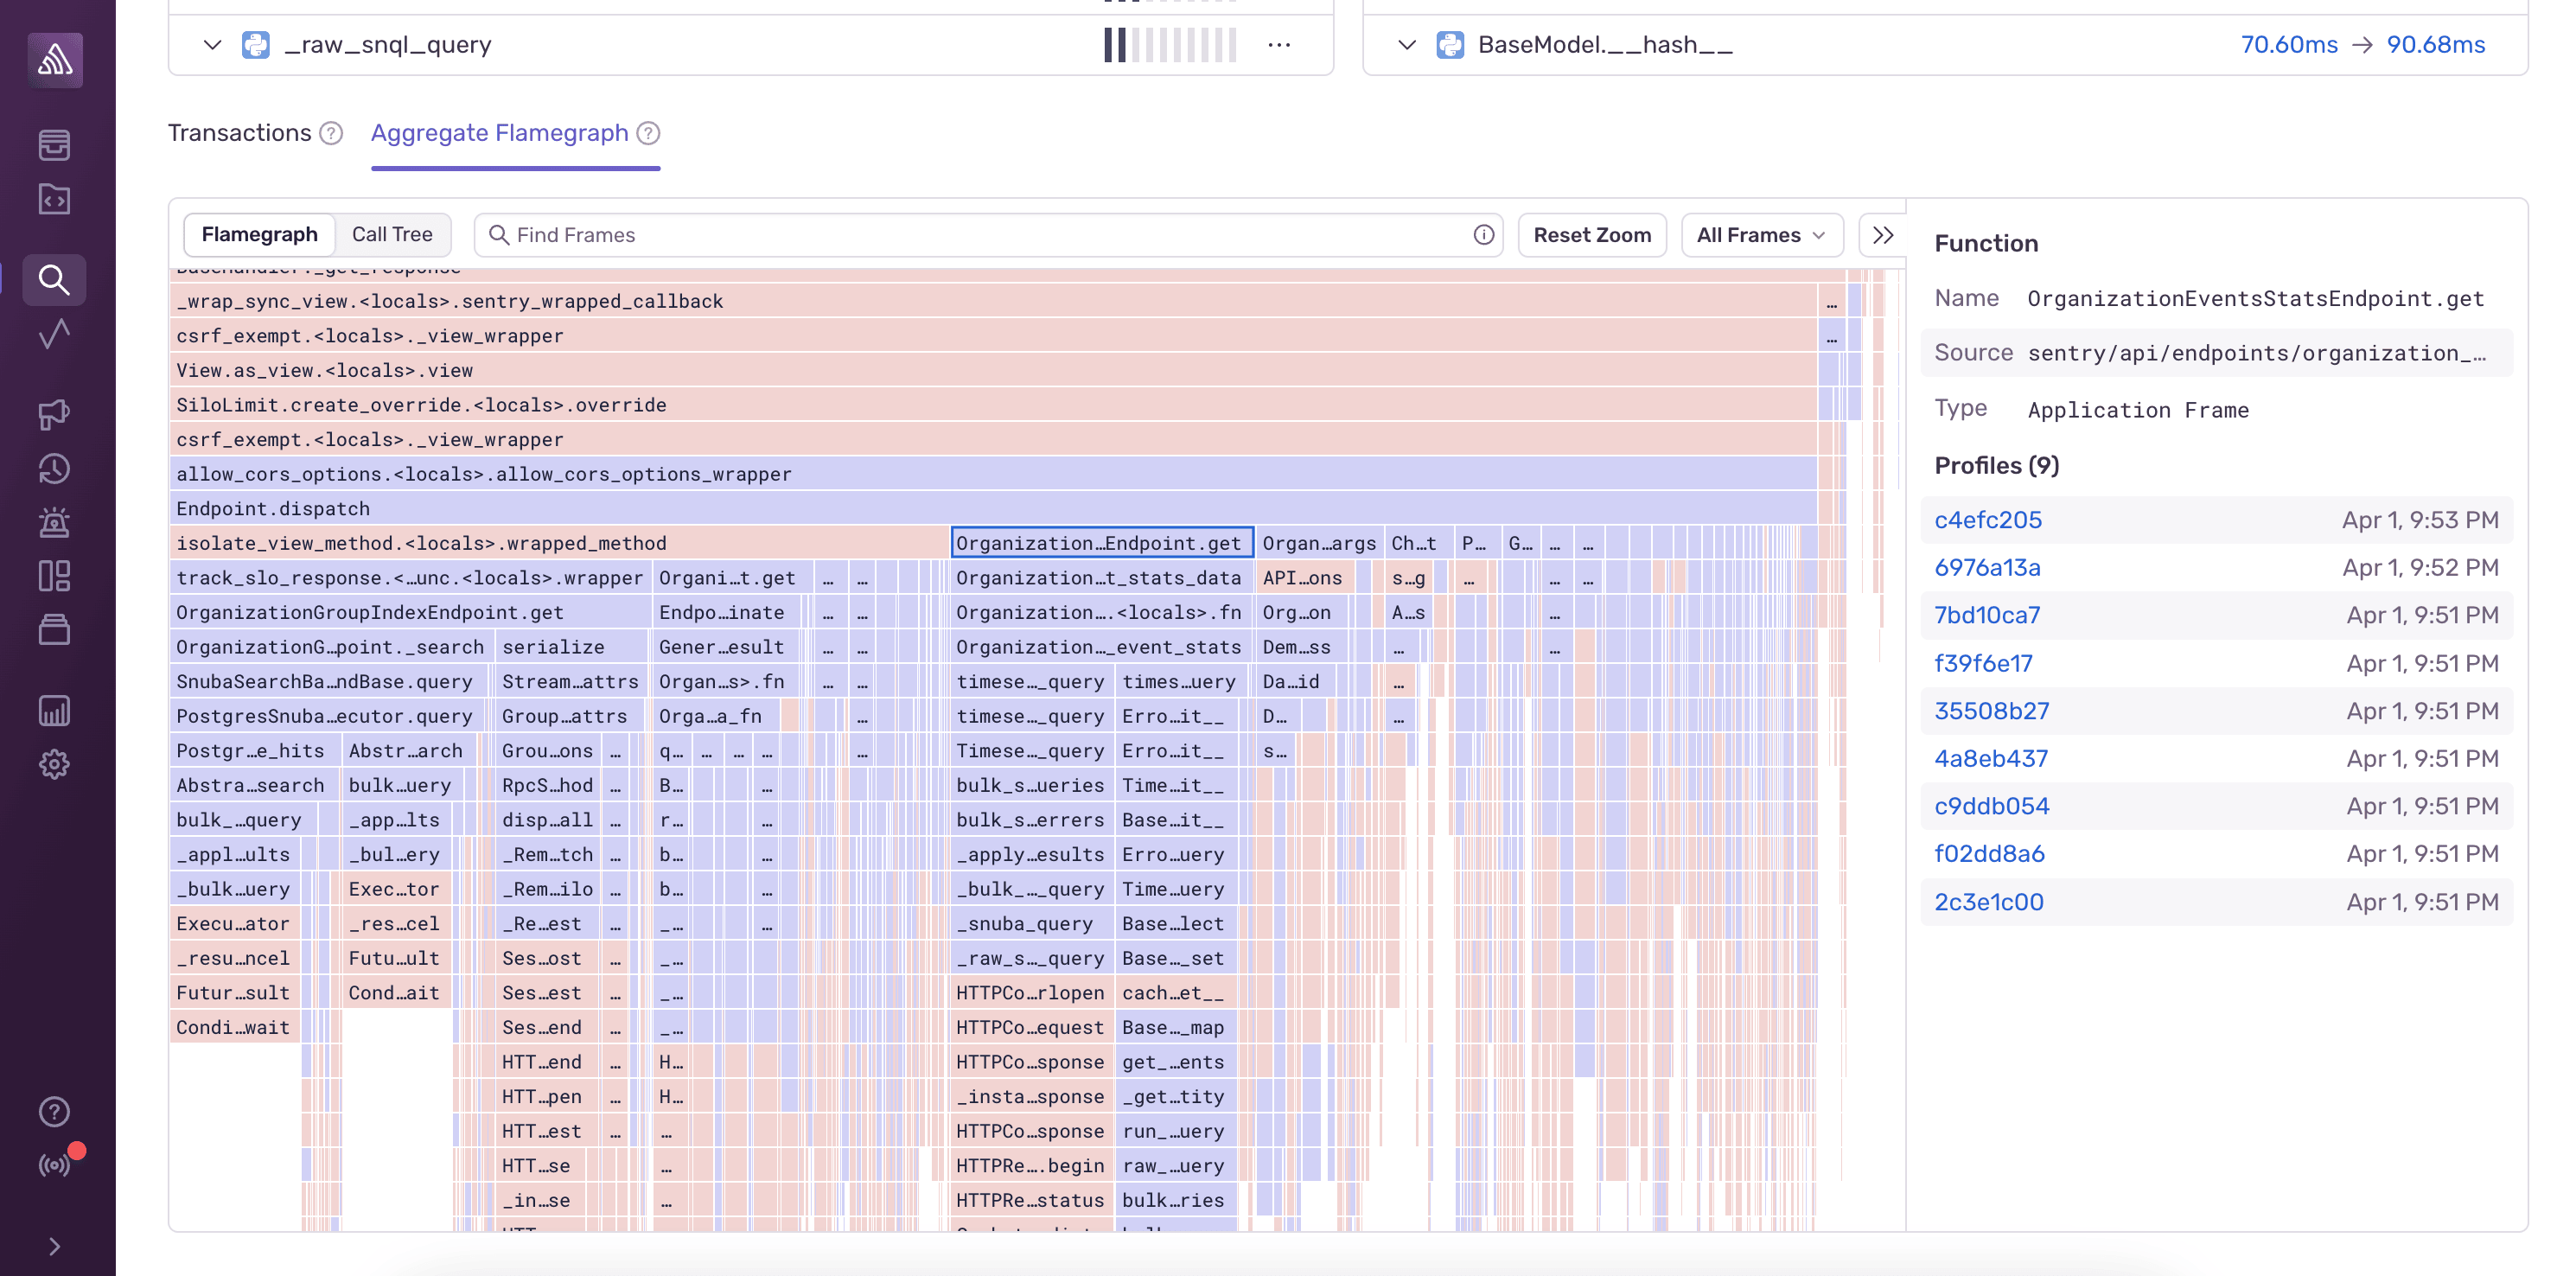Open the Stats bar-chart icon

(54, 711)
